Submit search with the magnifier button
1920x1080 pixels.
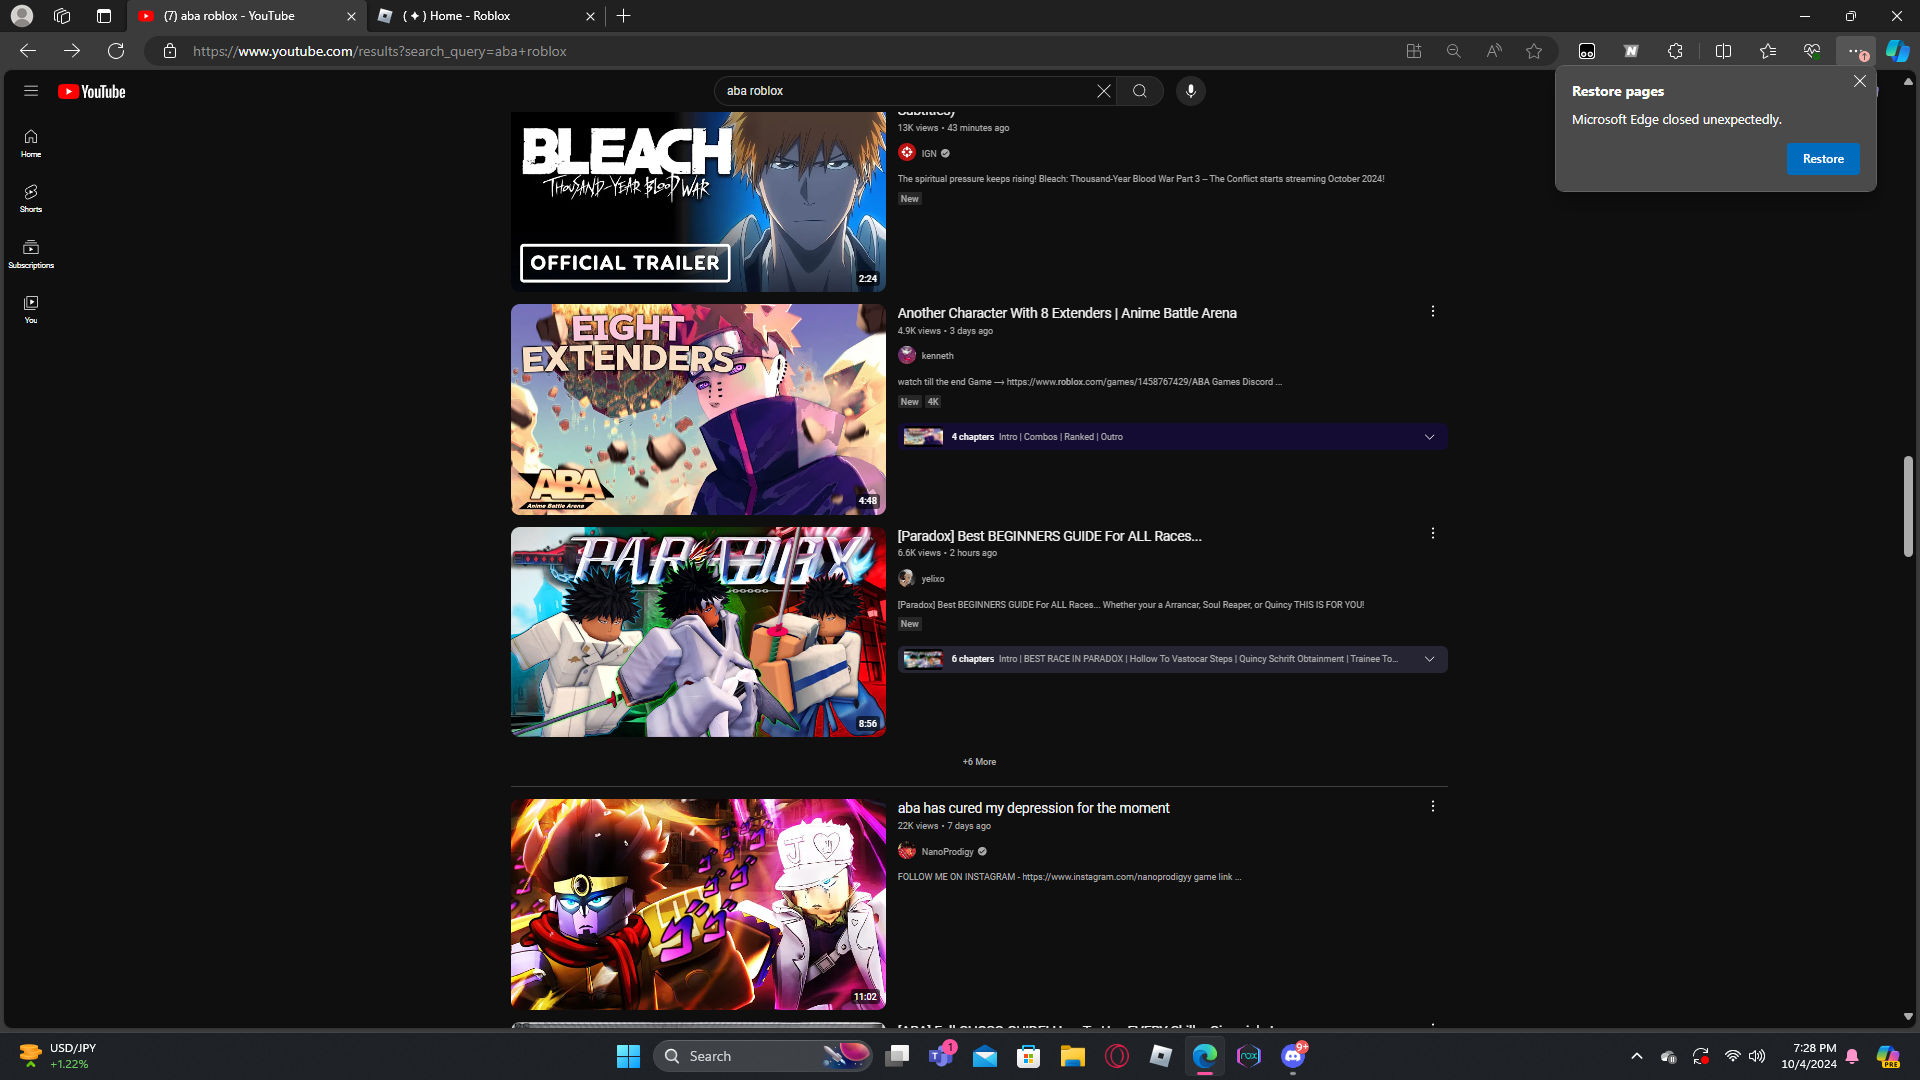[1140, 91]
